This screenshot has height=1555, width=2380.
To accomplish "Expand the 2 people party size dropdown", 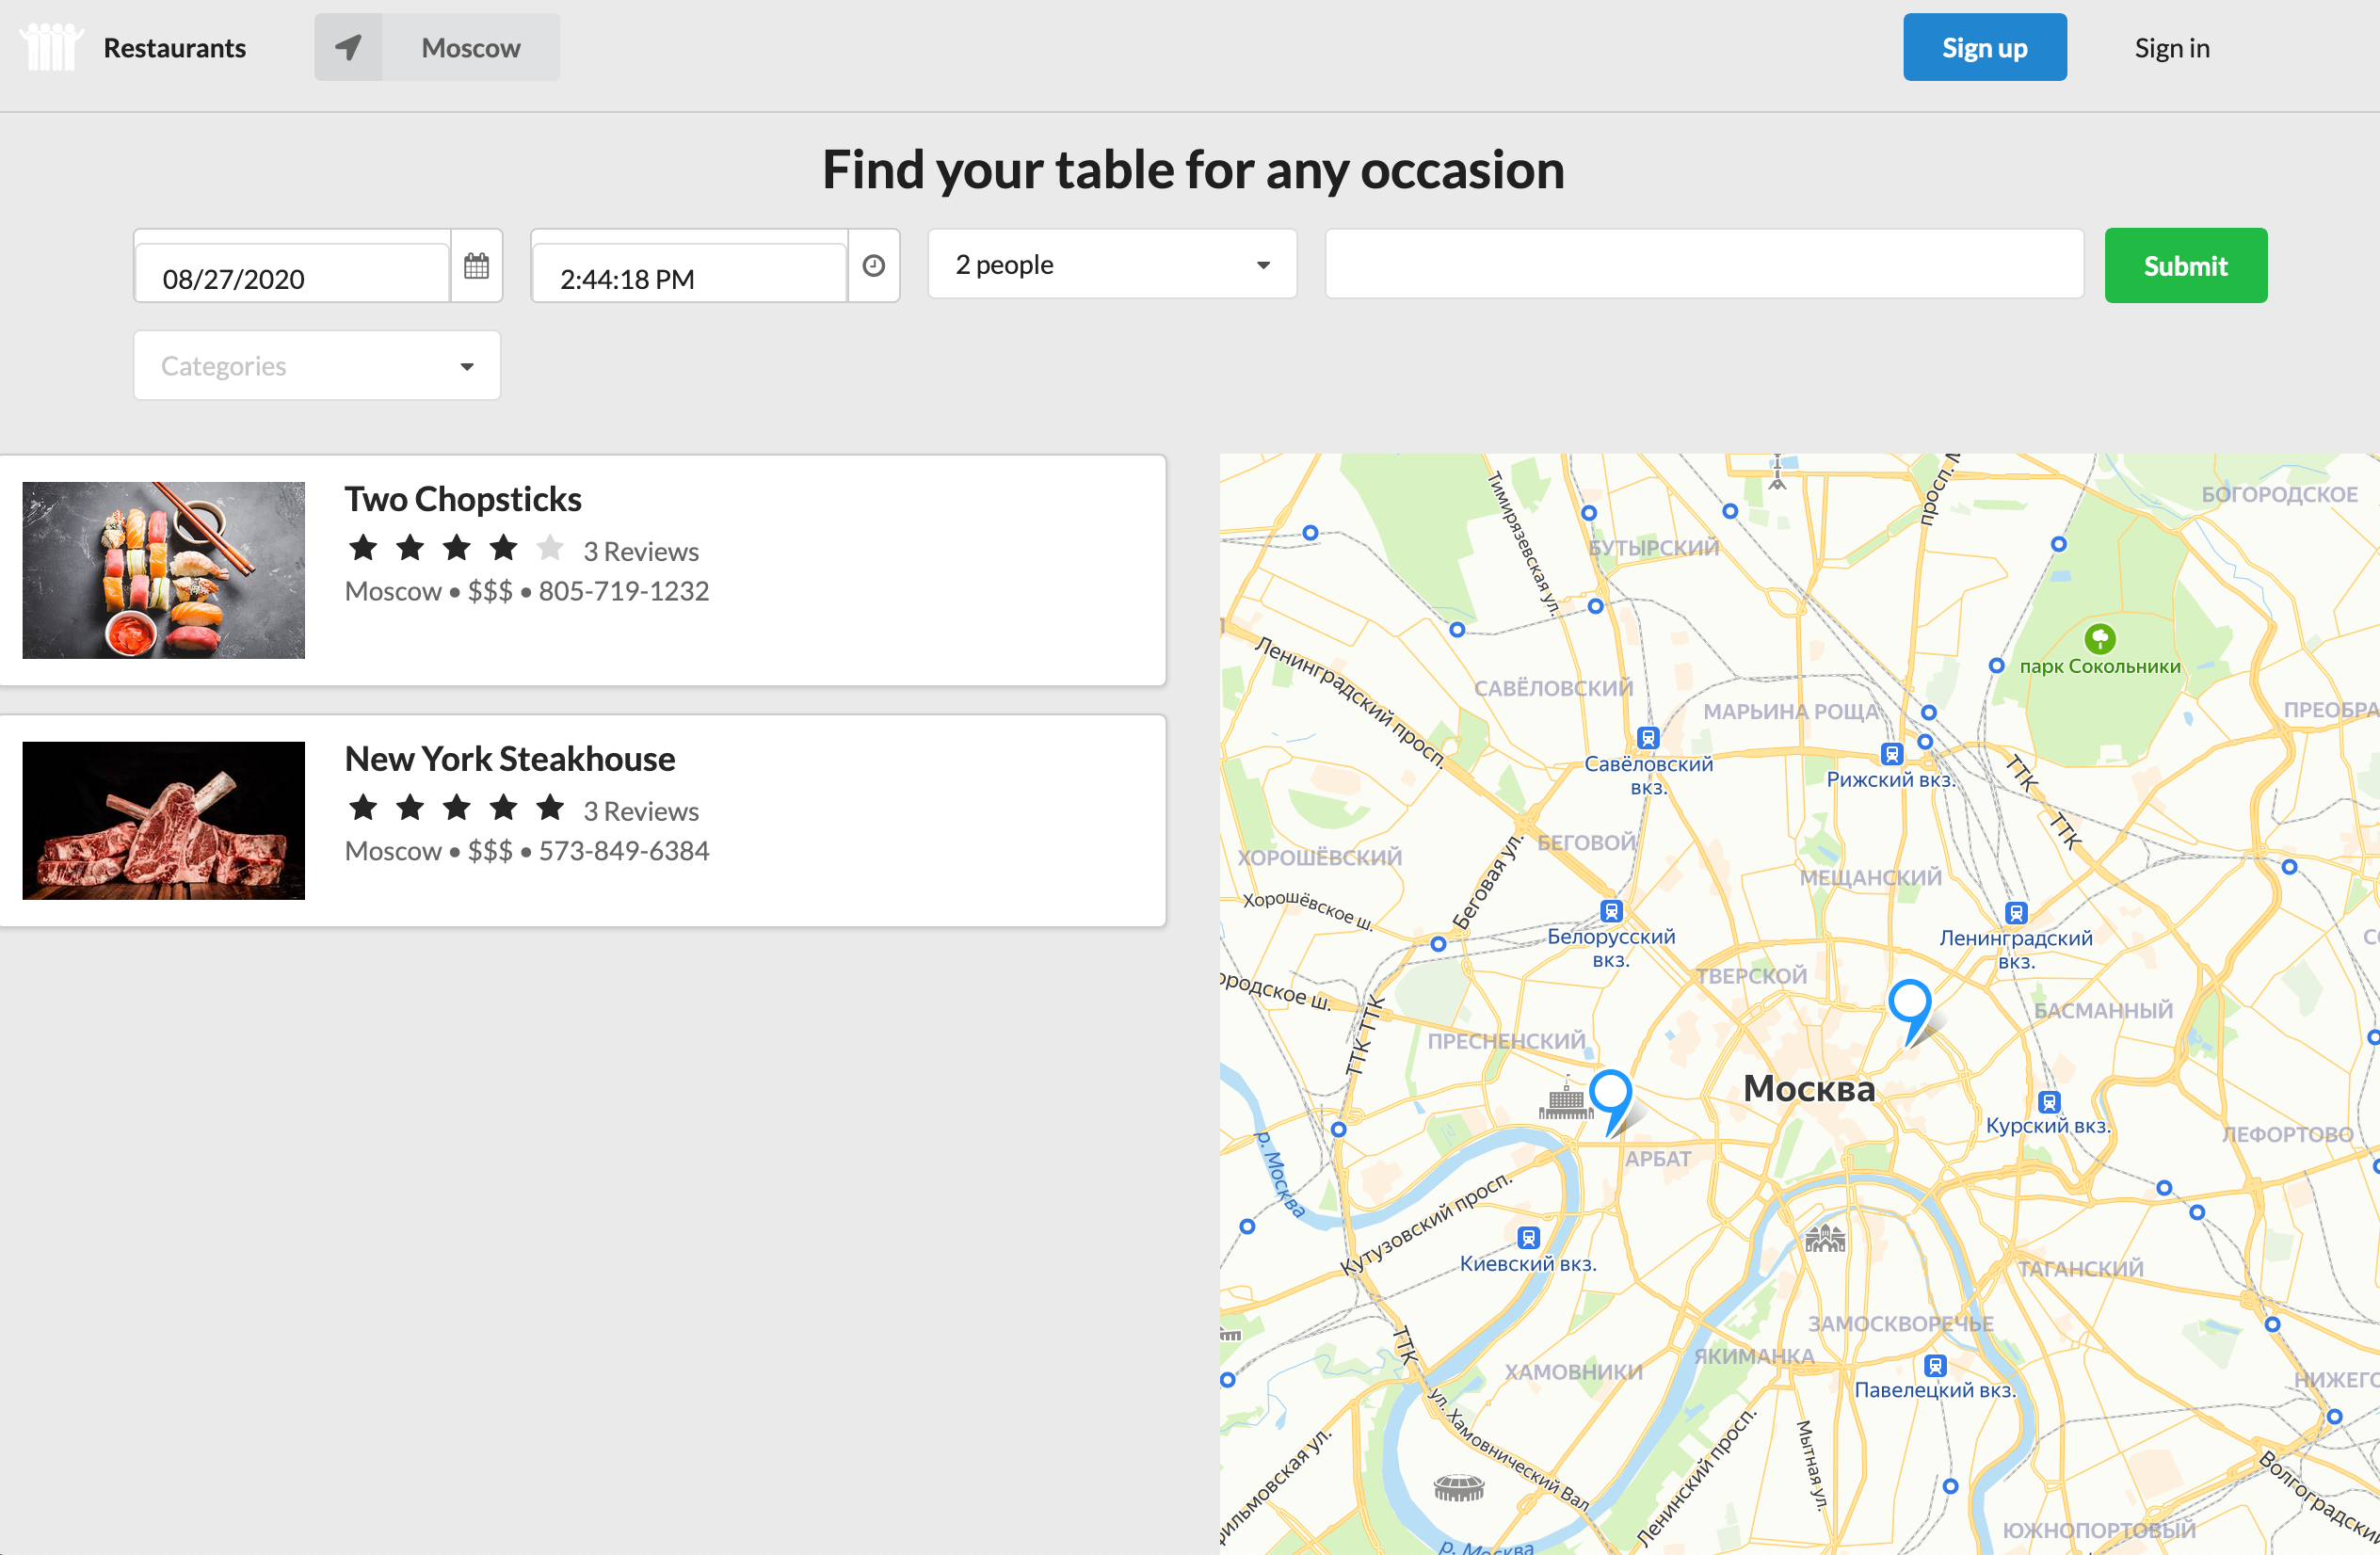I will (1113, 264).
